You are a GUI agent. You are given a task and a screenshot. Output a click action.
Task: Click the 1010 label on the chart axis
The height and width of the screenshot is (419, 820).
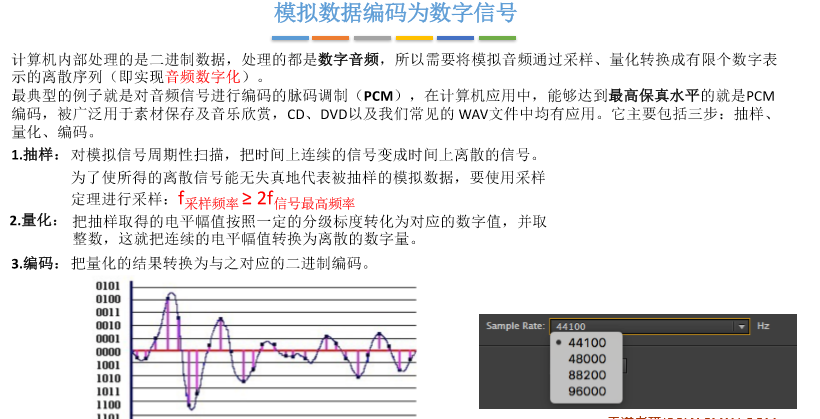pyautogui.click(x=108, y=378)
